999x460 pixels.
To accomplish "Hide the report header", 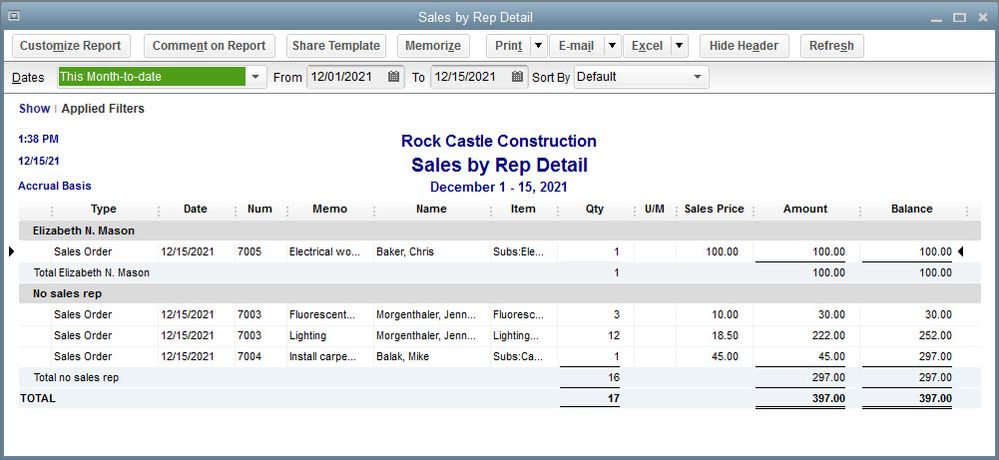I will (744, 46).
